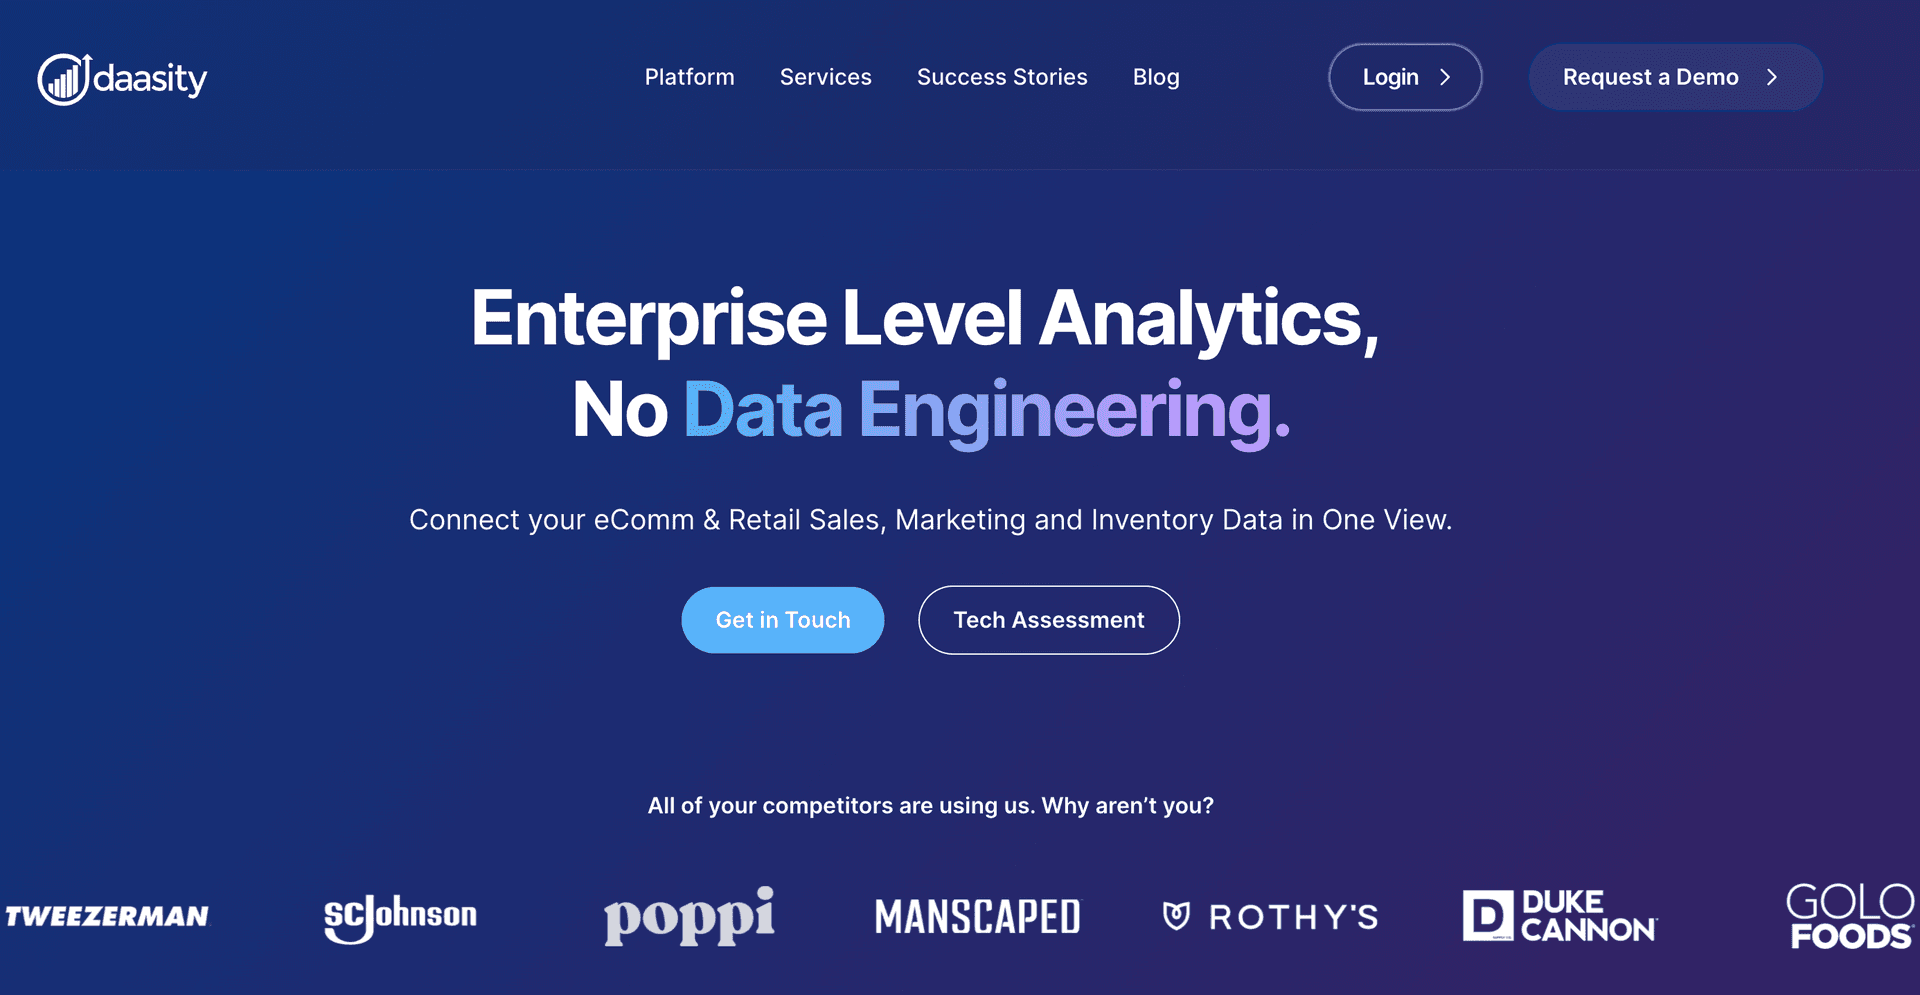Click arrow on Request a Demo
1920x995 pixels.
point(1772,77)
